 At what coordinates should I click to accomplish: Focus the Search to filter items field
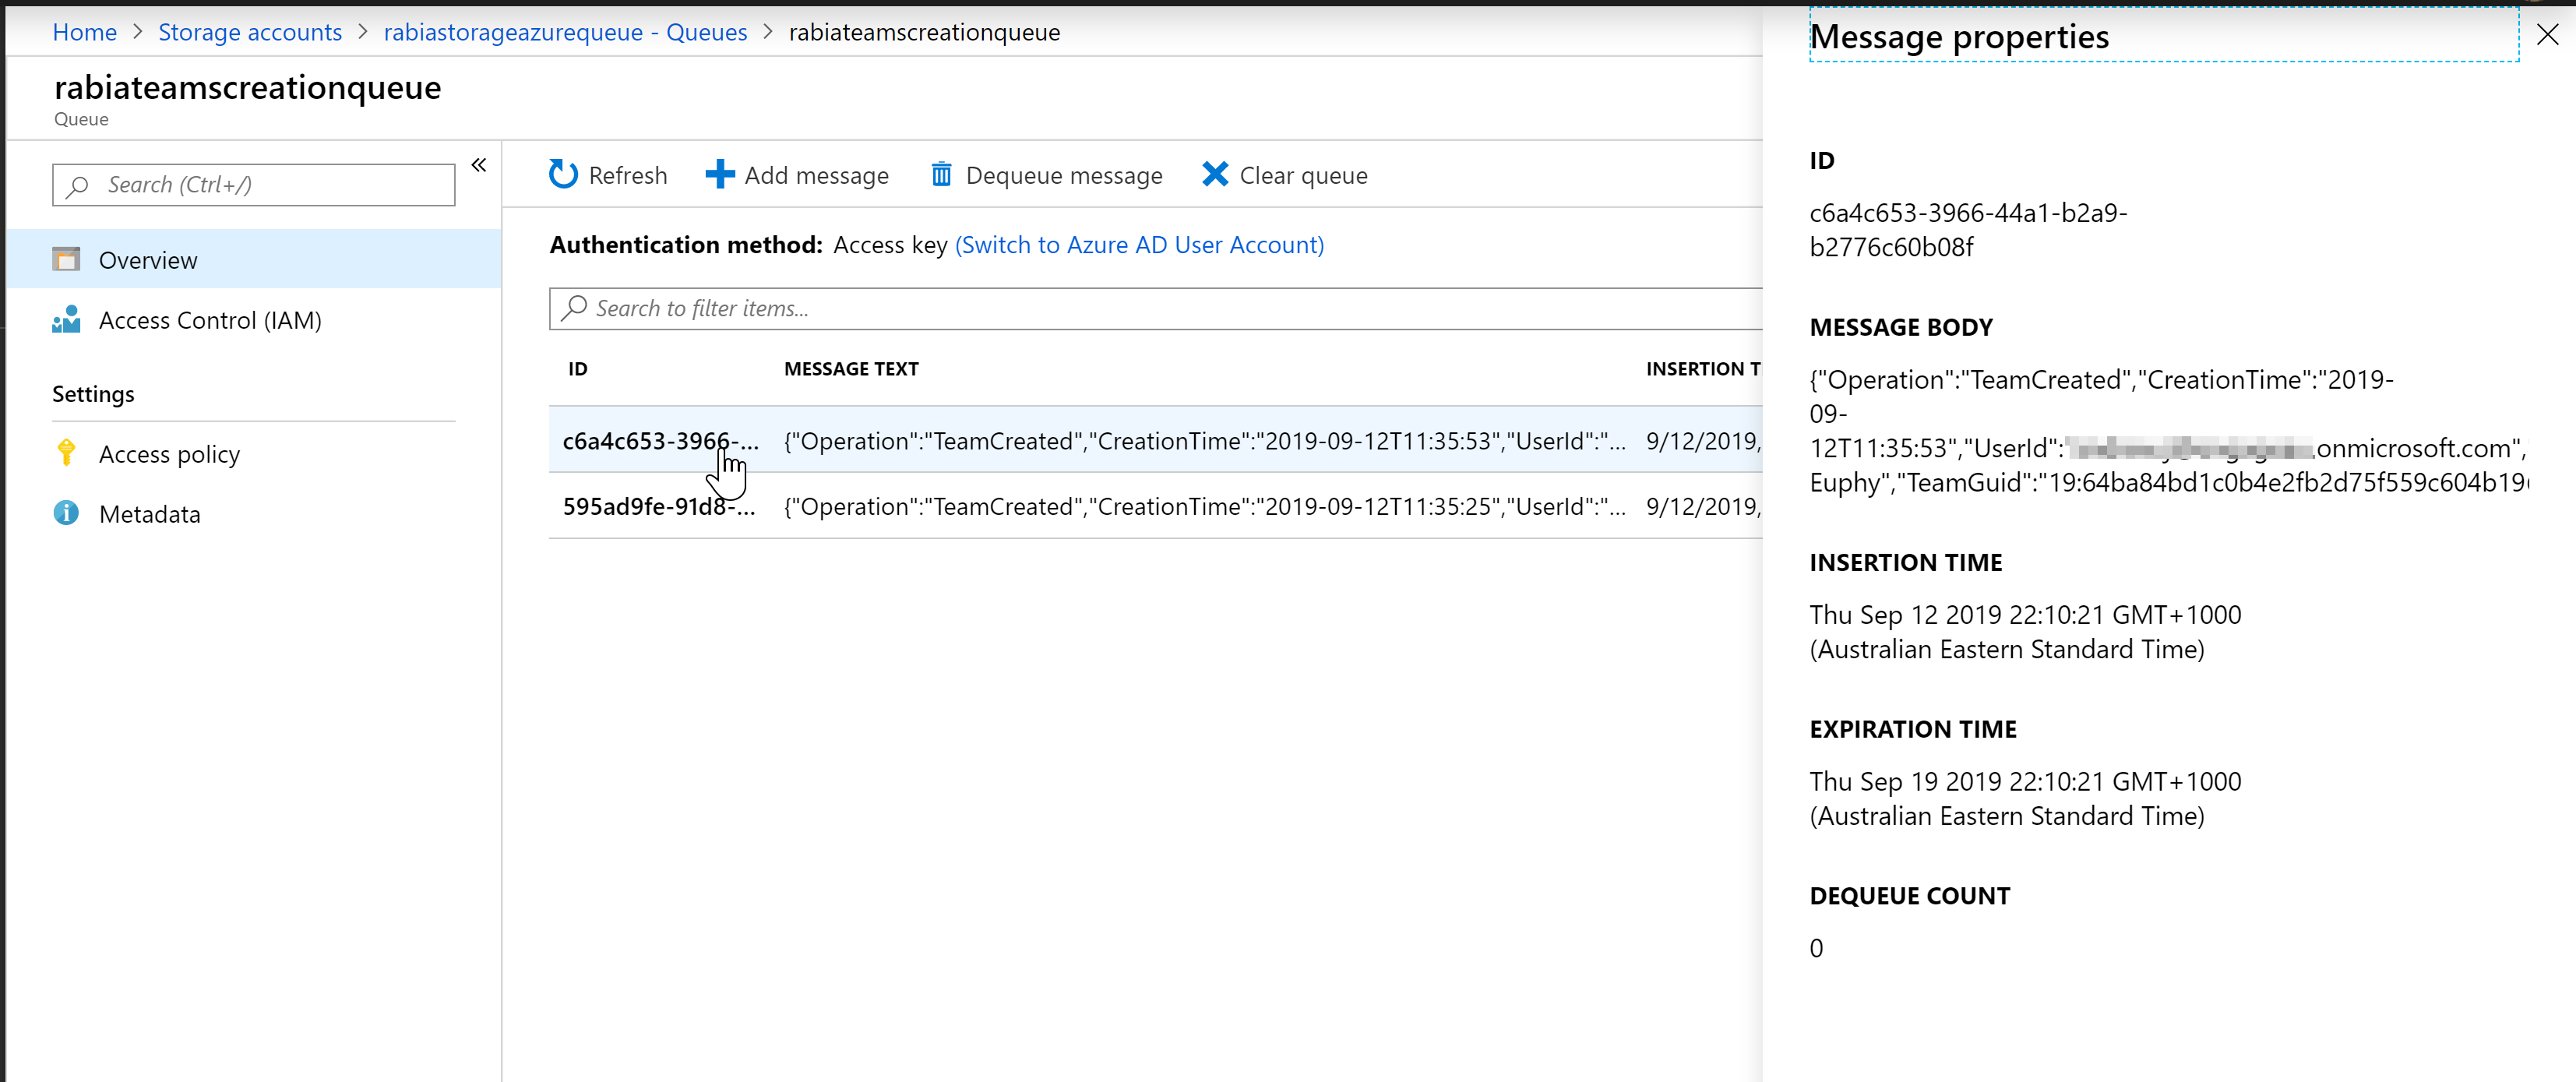point(1155,308)
